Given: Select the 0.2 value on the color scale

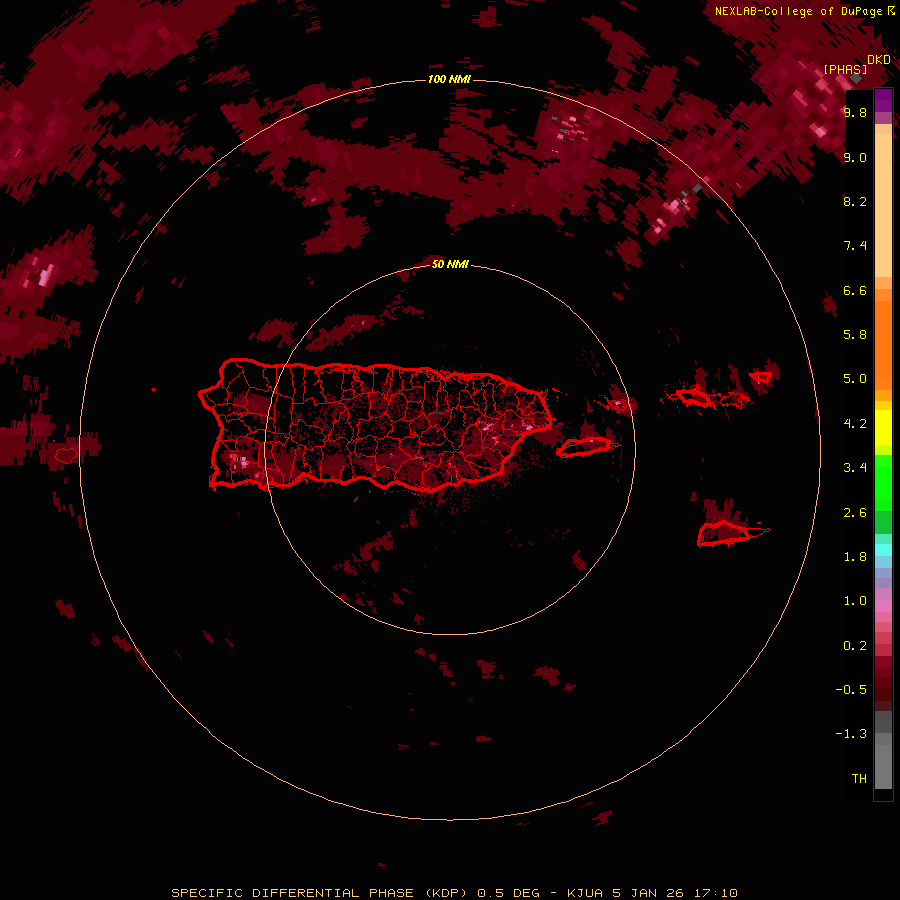Looking at the screenshot, I should pos(855,646).
